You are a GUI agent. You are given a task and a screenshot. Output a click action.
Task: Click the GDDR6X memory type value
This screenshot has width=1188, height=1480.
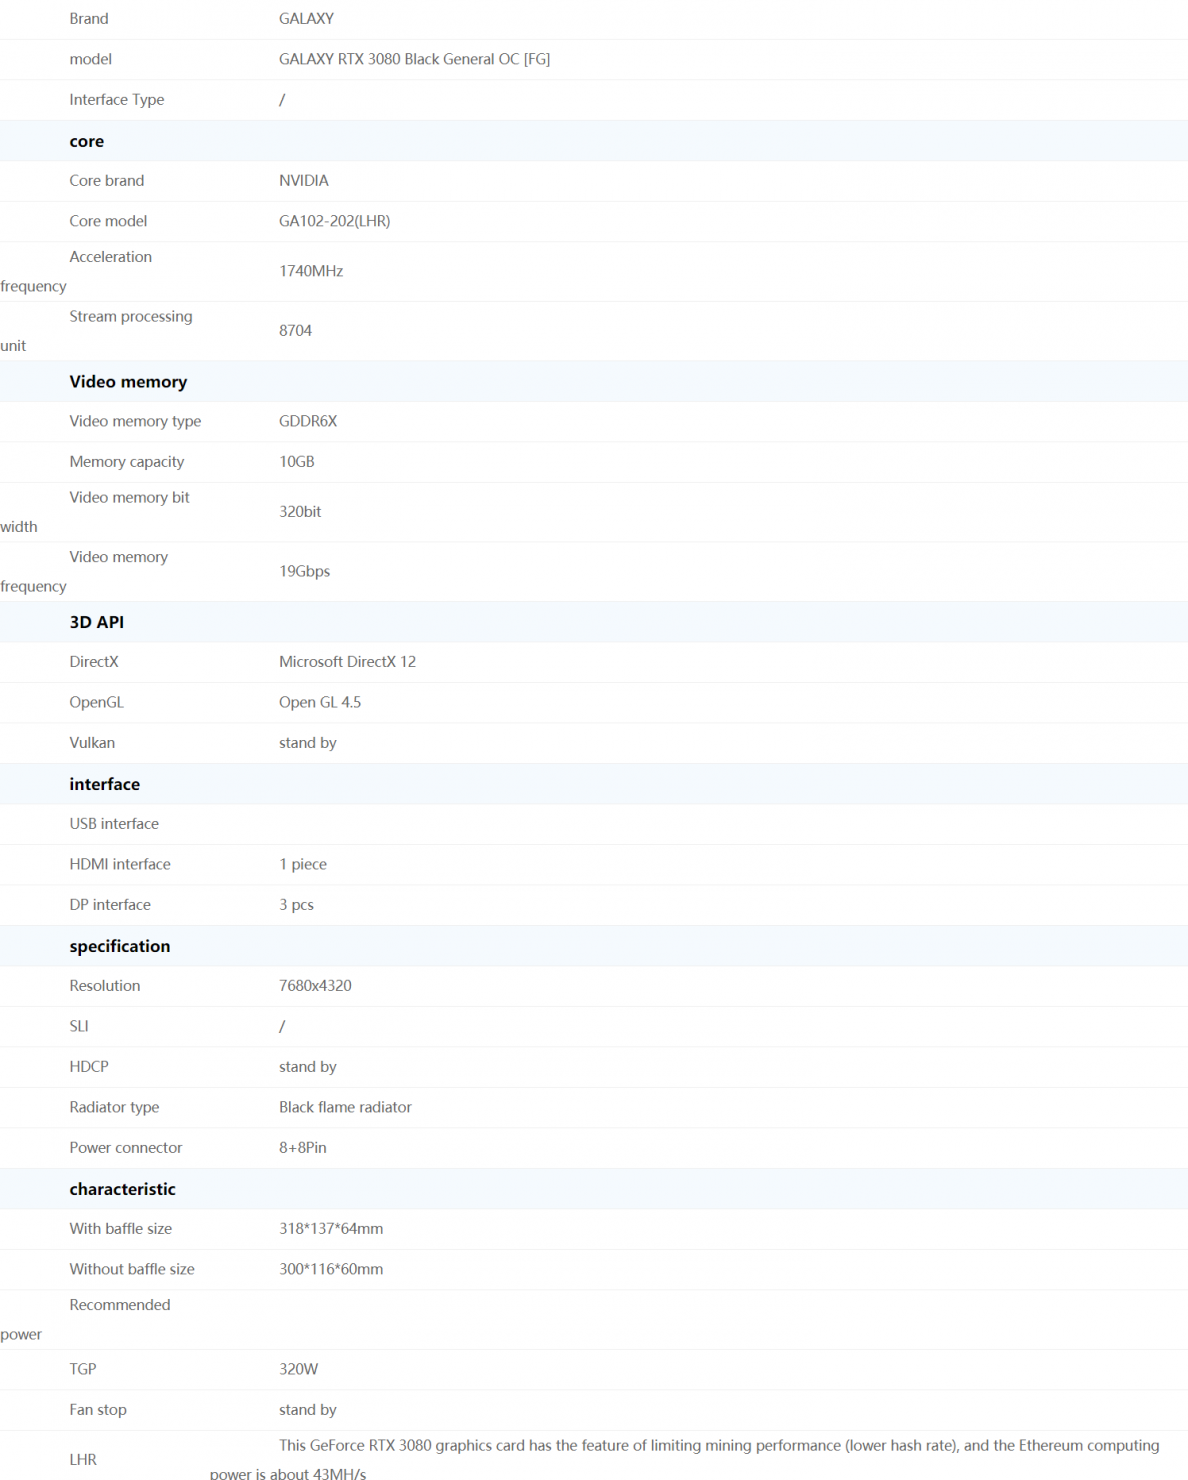coord(308,421)
